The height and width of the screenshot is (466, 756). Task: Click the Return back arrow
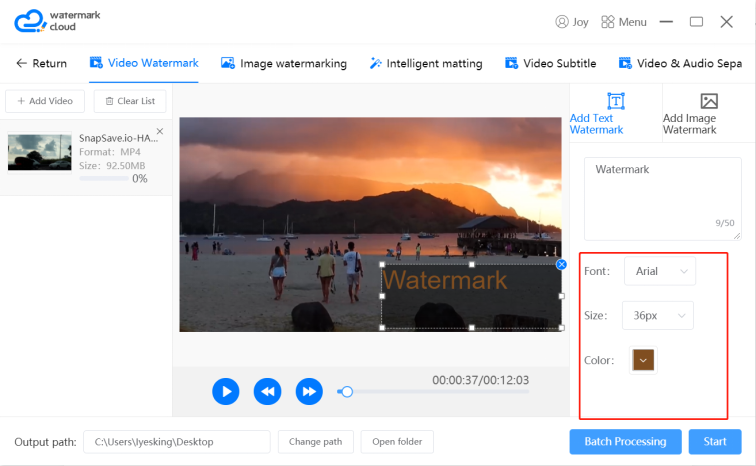pyautogui.click(x=21, y=63)
